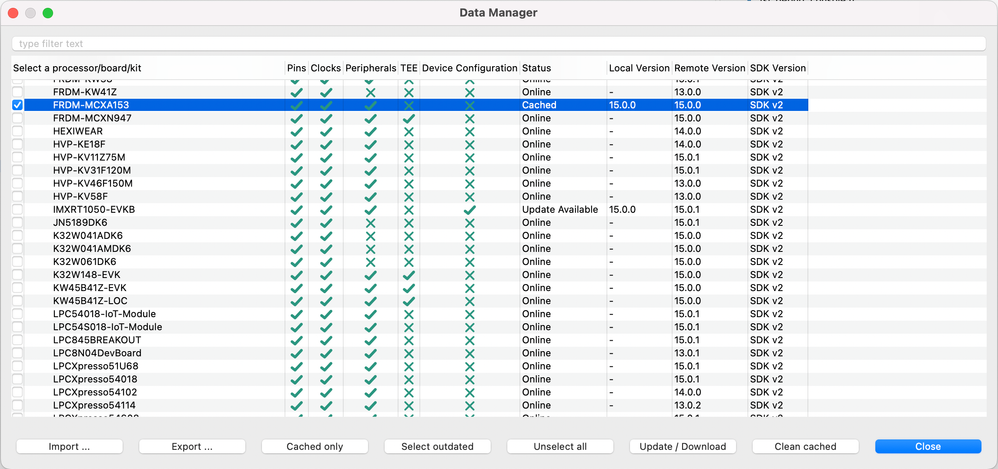This screenshot has width=998, height=469.
Task: Click the Clocks checkmark for HVP-KE18F
Action: (326, 144)
